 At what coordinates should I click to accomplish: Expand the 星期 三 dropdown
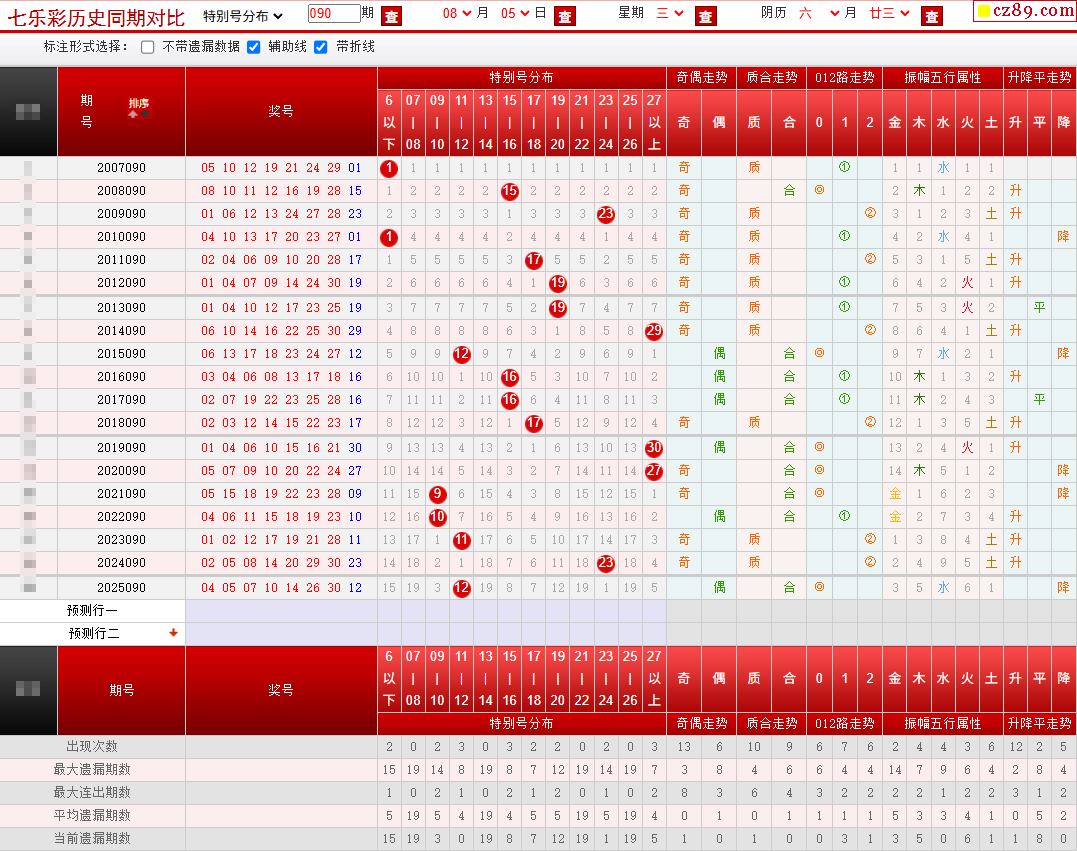pos(670,14)
